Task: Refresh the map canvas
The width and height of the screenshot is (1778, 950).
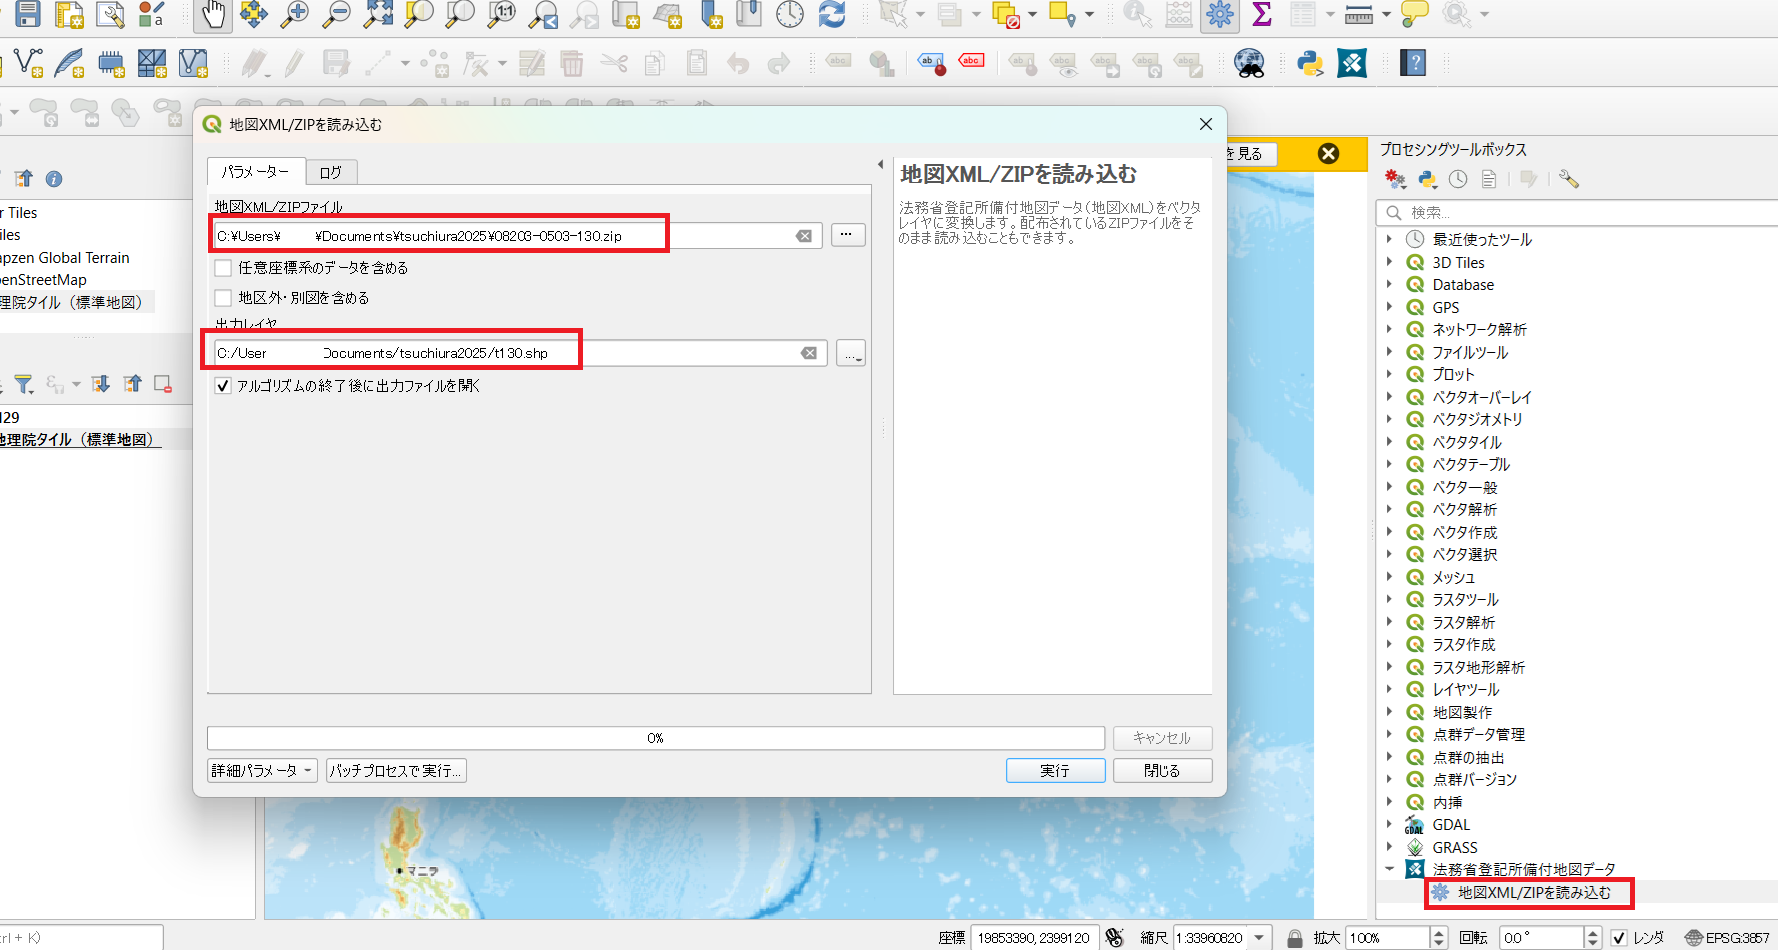Action: 832,14
